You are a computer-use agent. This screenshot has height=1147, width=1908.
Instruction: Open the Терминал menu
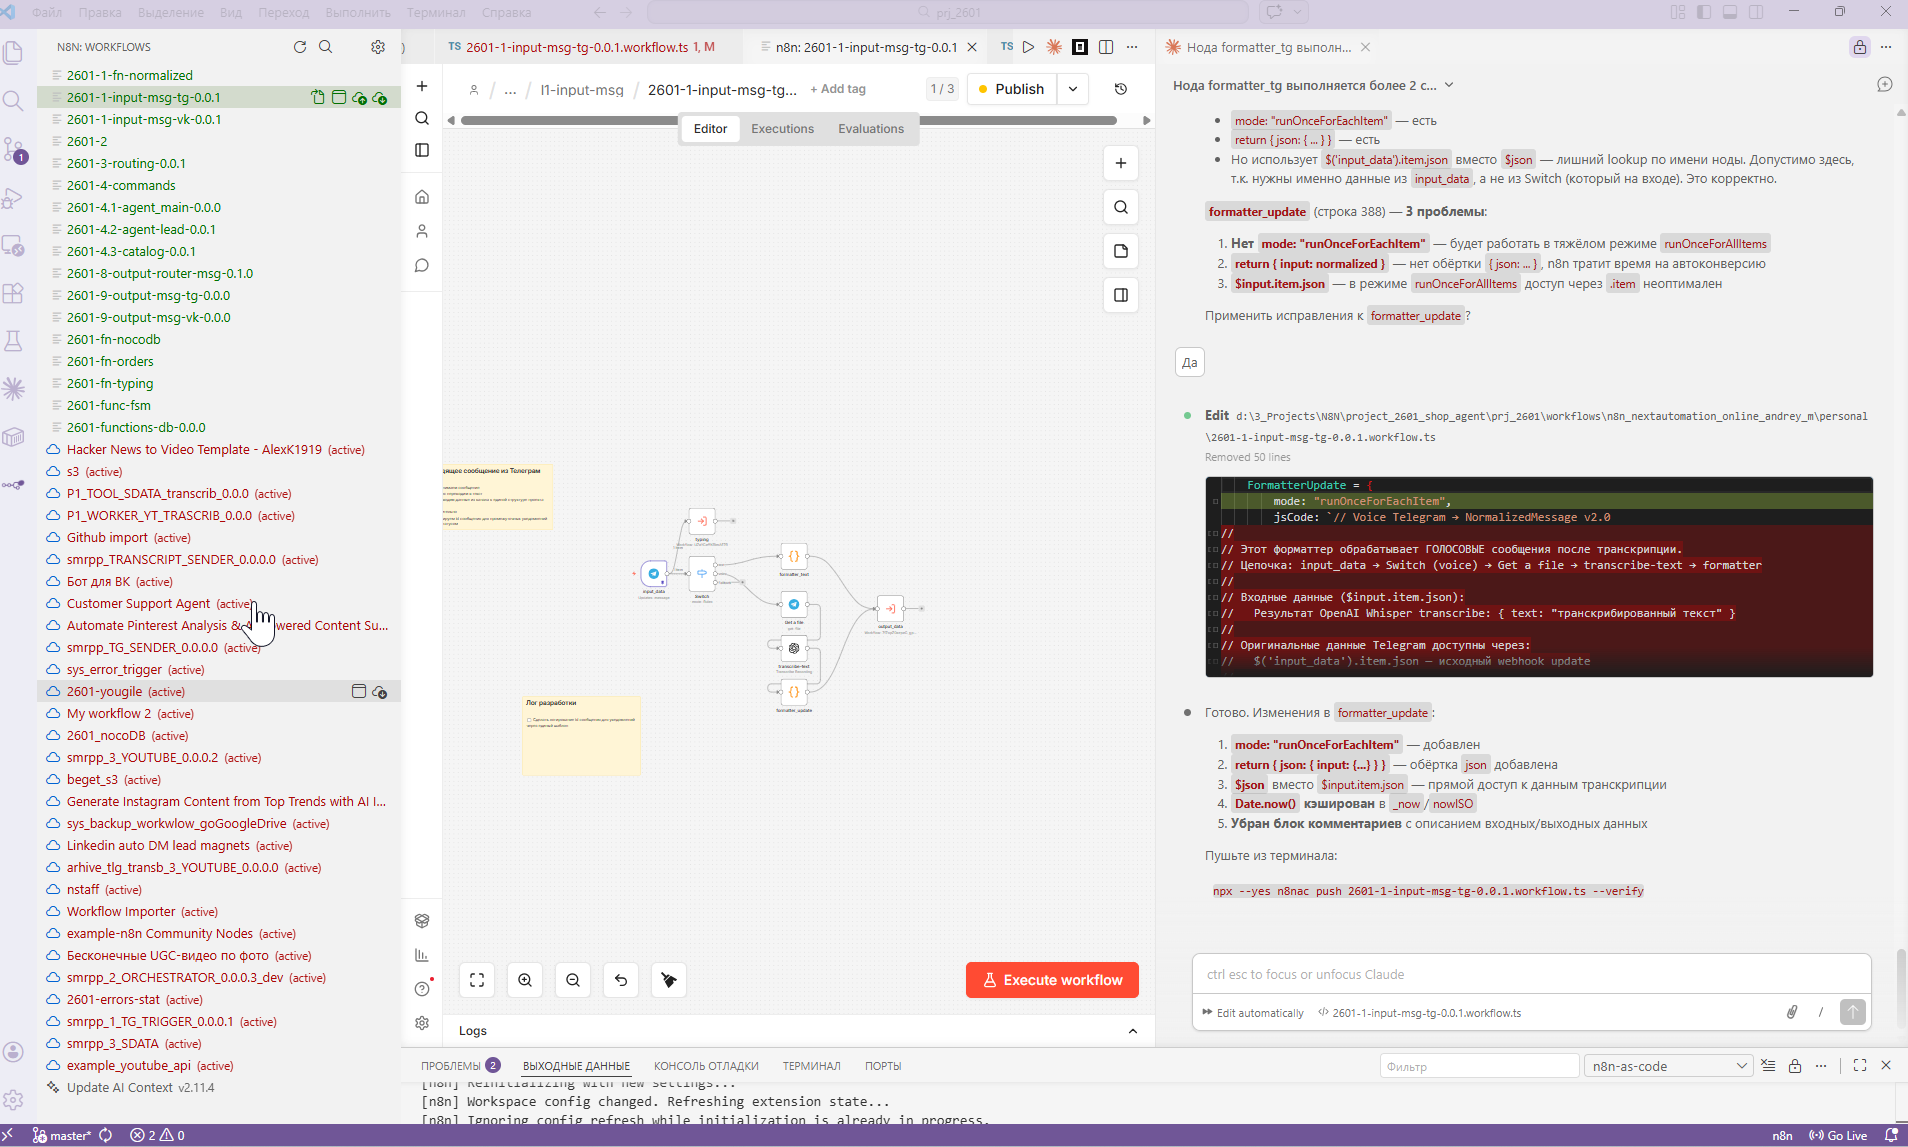pyautogui.click(x=436, y=12)
